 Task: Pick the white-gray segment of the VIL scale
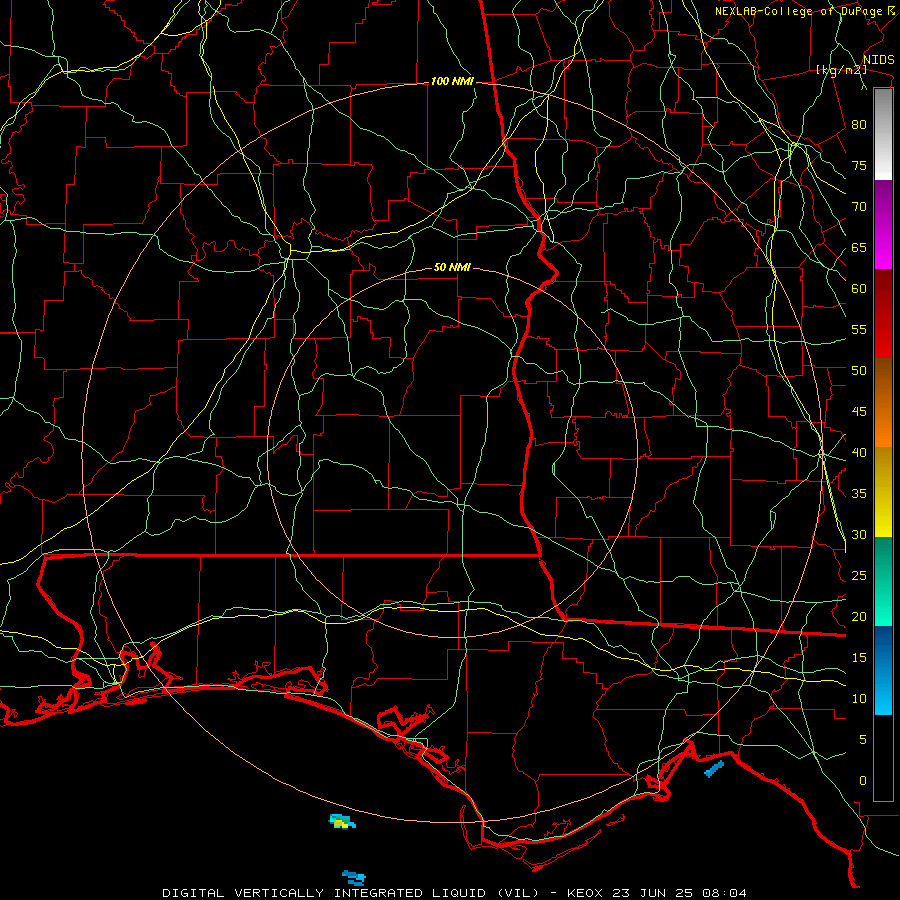point(883,134)
